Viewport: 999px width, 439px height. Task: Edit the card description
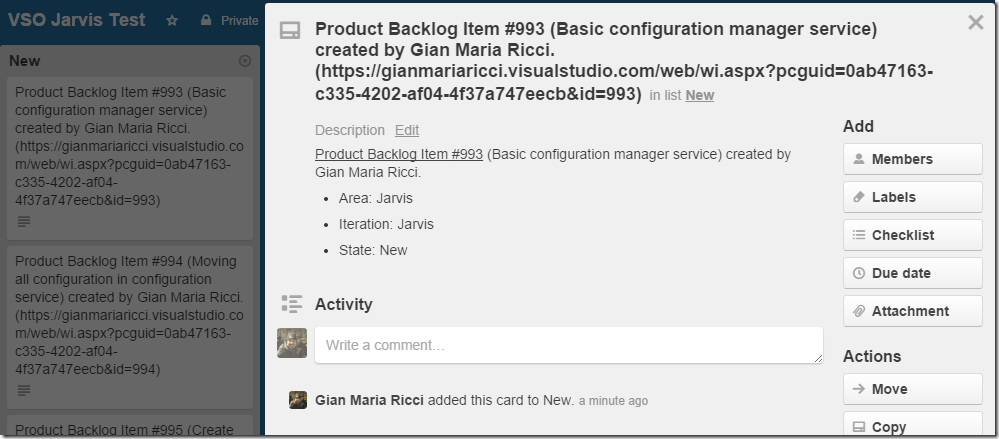tap(406, 131)
